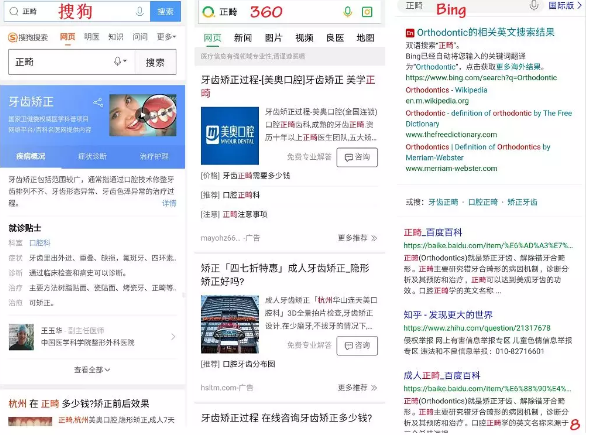Search suggestion 口腔正畸 in Bing

point(483,202)
